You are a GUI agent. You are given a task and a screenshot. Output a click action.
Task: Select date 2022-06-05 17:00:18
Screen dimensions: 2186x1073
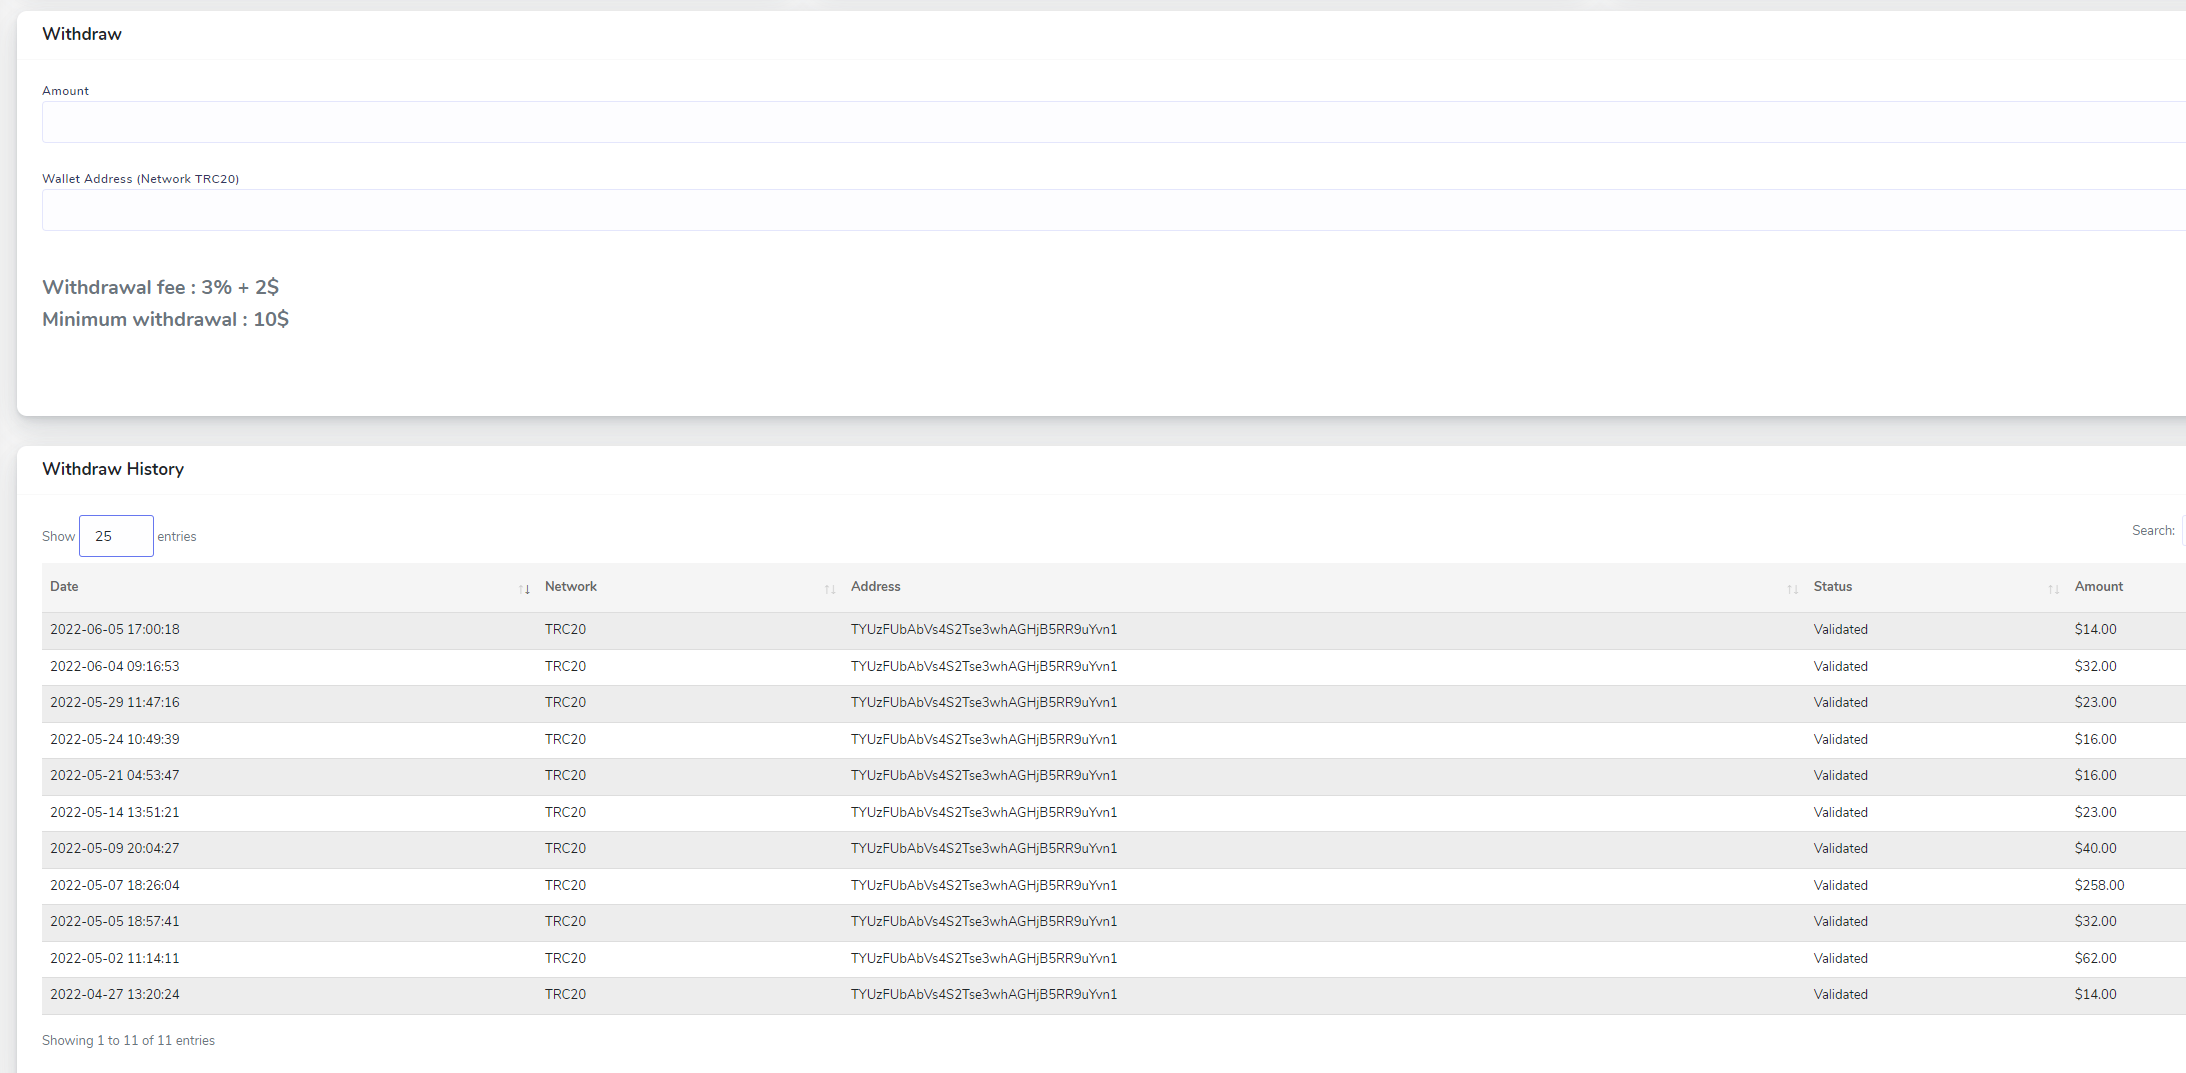pyautogui.click(x=115, y=630)
